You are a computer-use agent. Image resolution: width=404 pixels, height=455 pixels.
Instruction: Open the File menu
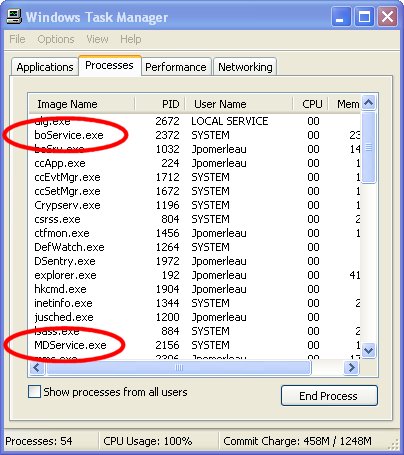click(17, 39)
